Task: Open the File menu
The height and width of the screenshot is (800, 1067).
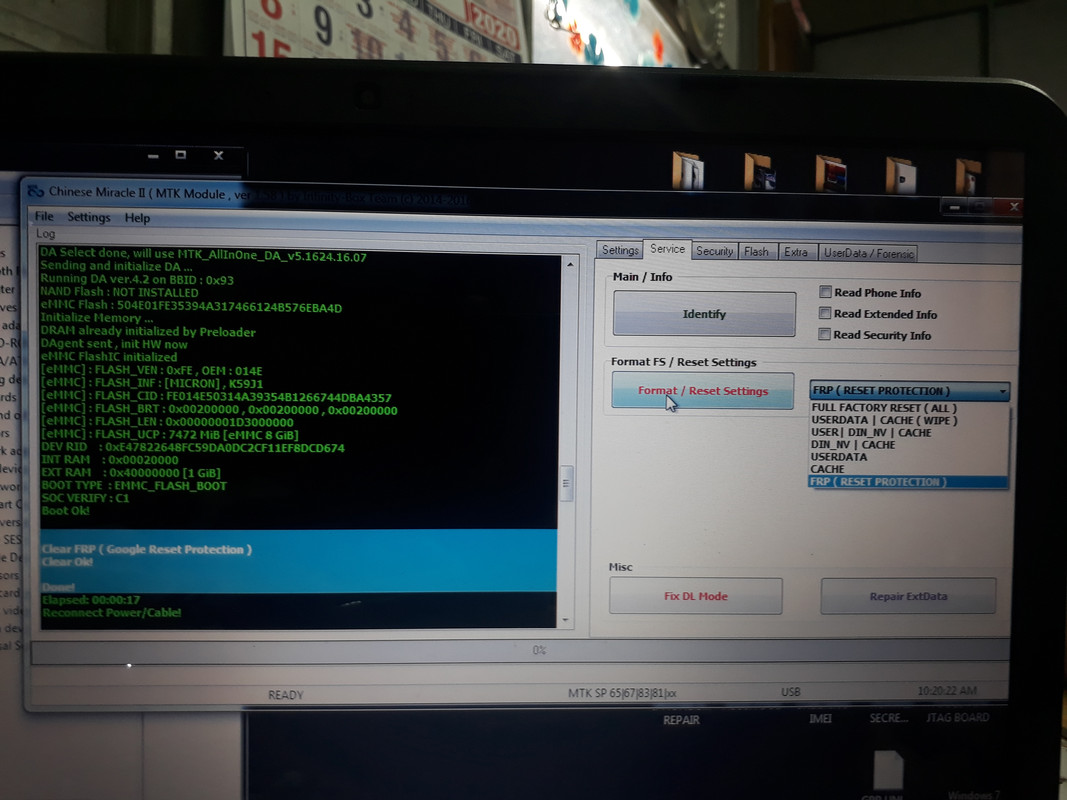Action: pos(44,216)
